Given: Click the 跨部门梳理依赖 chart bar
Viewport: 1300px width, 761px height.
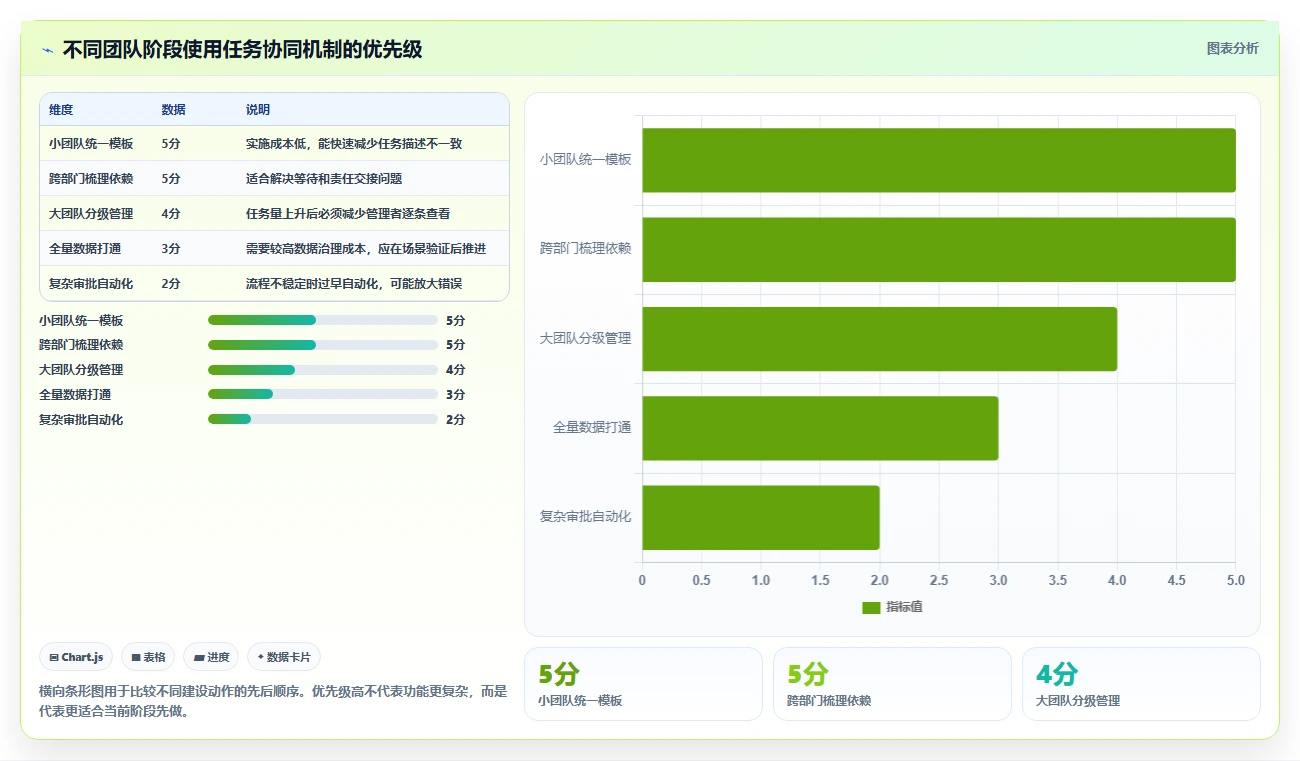Looking at the screenshot, I should click(x=939, y=249).
